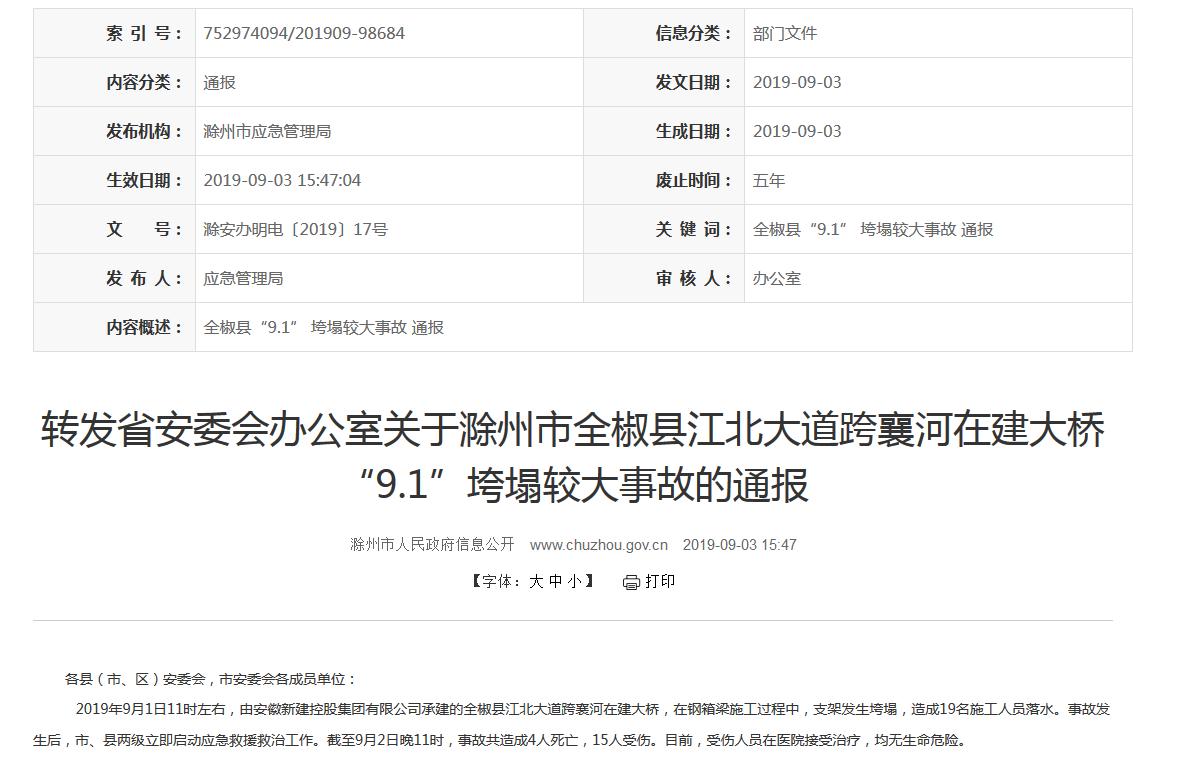Click index number 752974094/201909-98684
The image size is (1179, 763).
[x=304, y=33]
